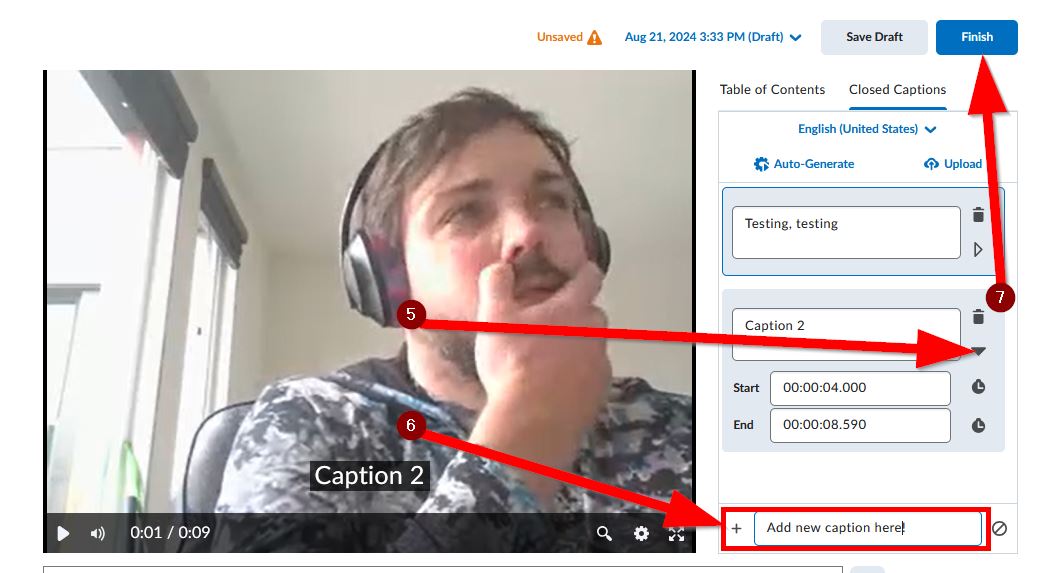
Task: Click the 0:01 / 0:09 time display
Action: pyautogui.click(x=170, y=533)
